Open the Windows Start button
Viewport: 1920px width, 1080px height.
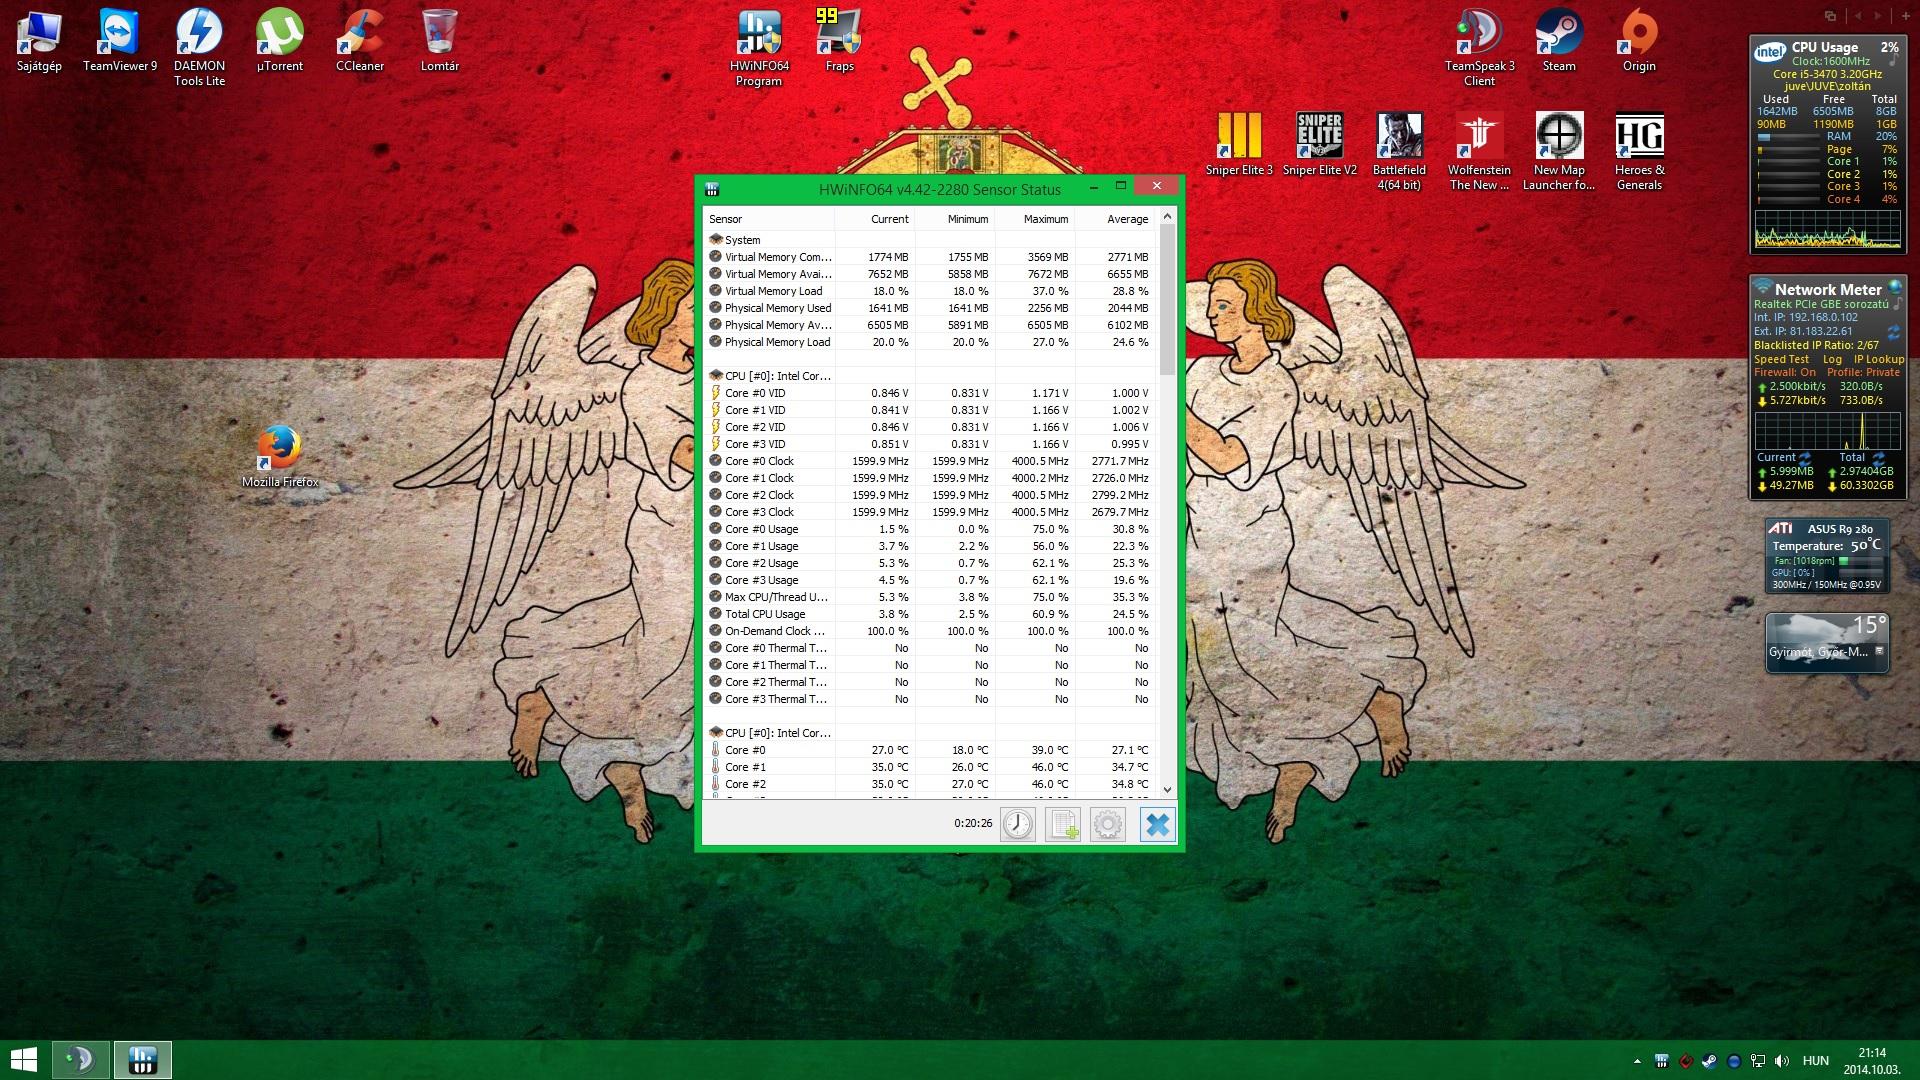[x=23, y=1060]
